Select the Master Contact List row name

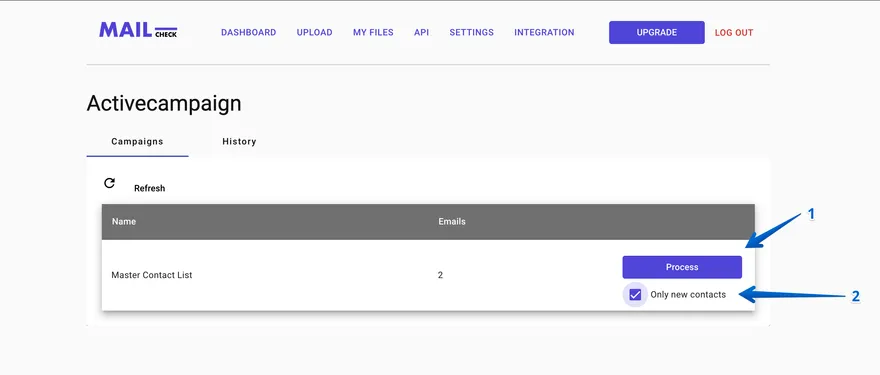152,275
